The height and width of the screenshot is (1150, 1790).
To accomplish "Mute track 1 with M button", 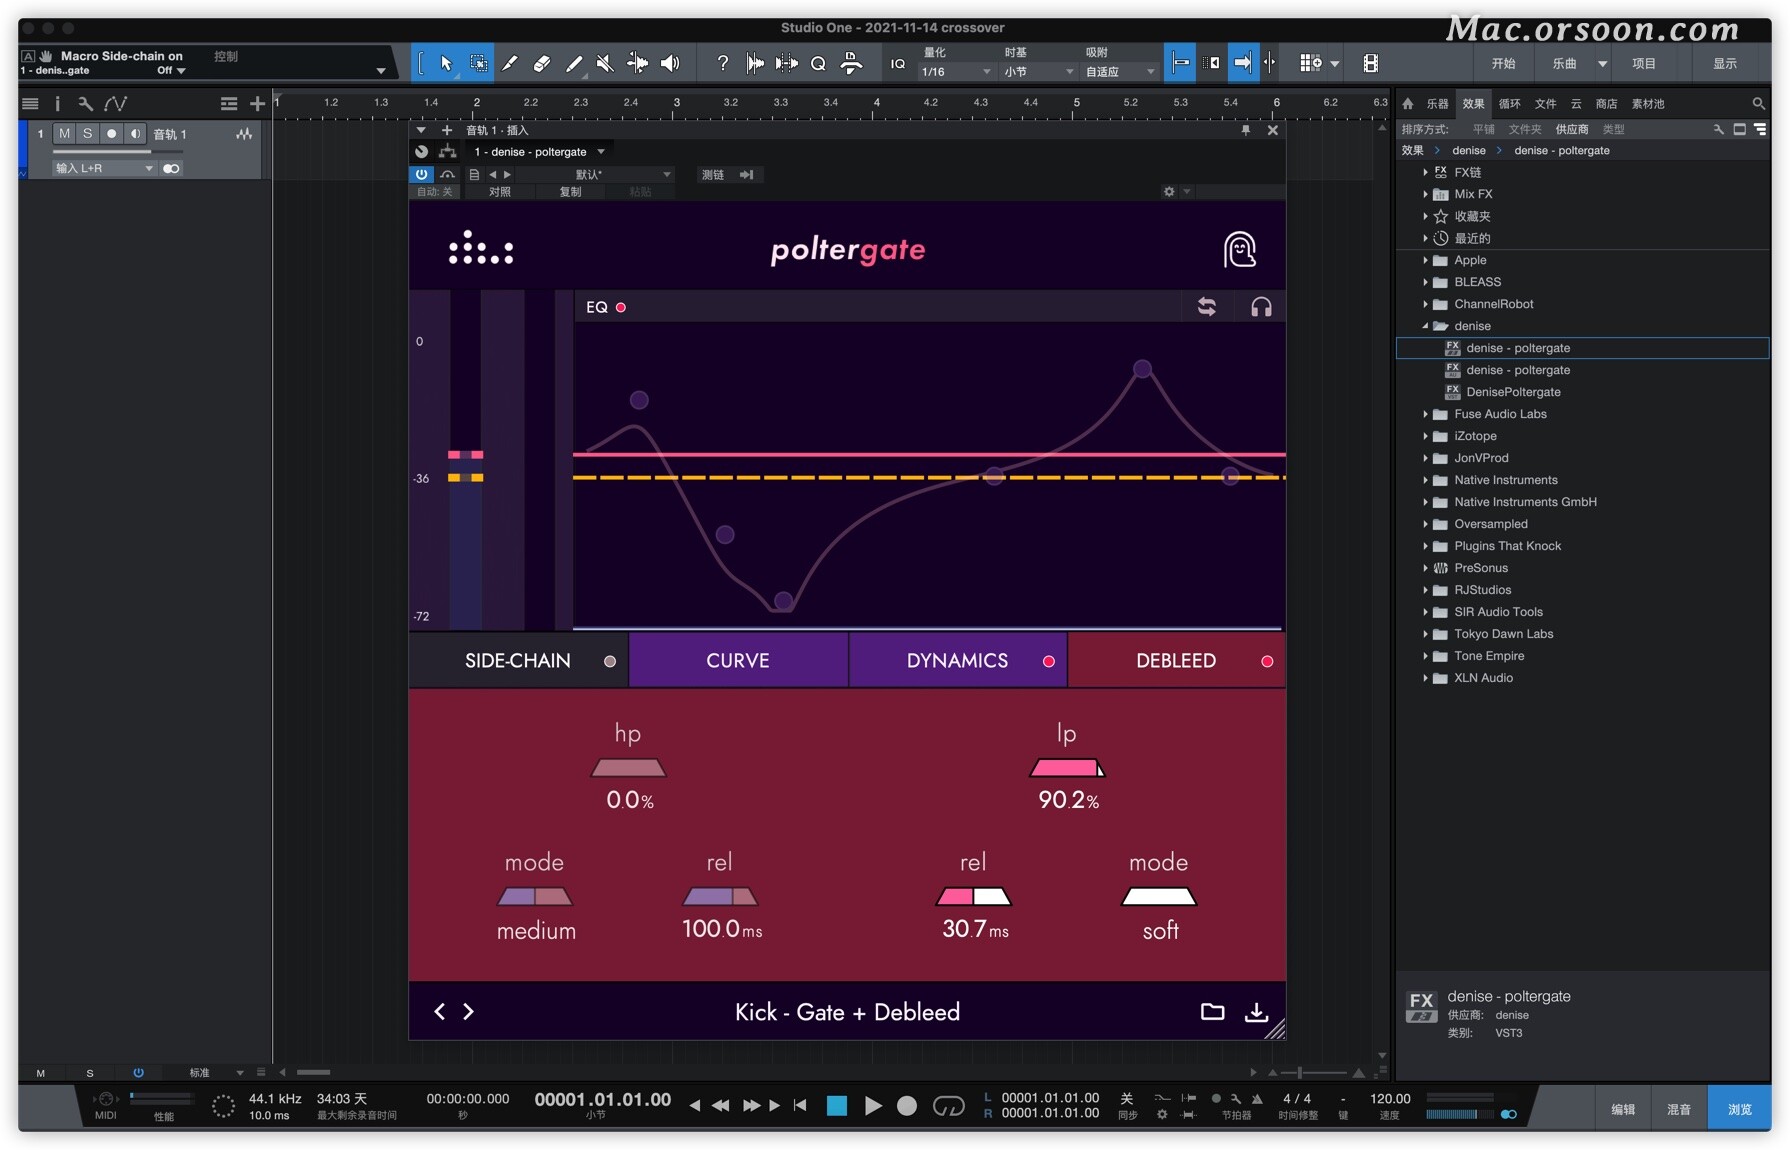I will (64, 134).
